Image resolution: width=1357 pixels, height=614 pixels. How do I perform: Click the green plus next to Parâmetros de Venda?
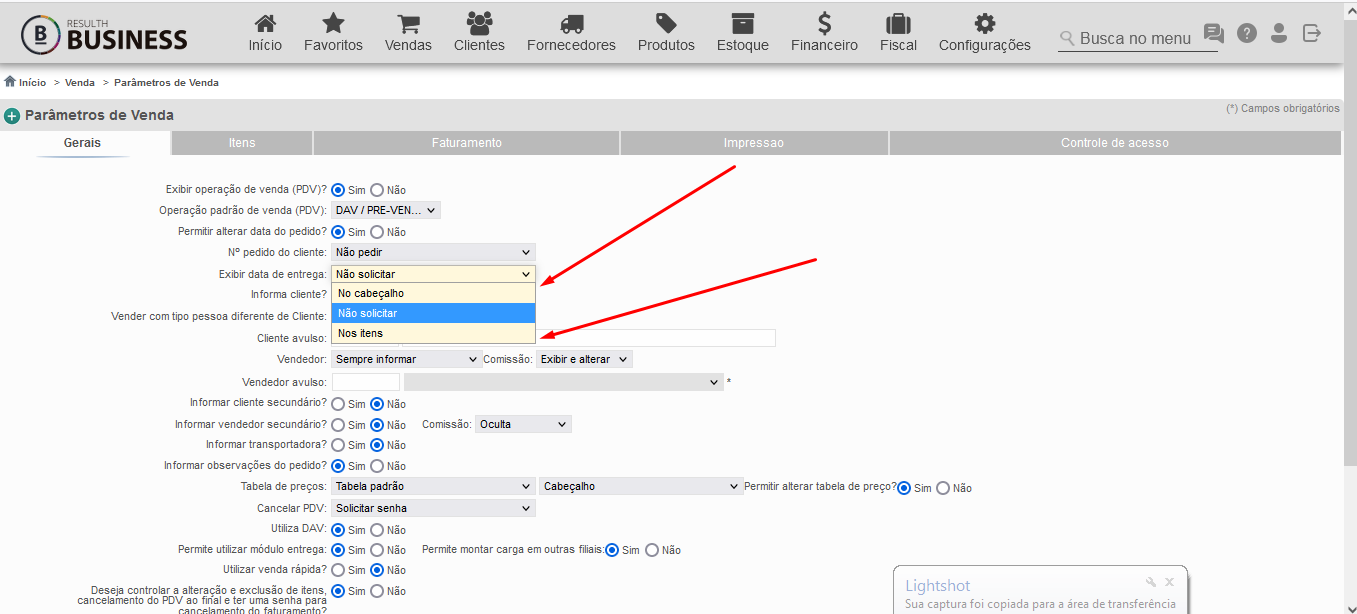point(12,116)
